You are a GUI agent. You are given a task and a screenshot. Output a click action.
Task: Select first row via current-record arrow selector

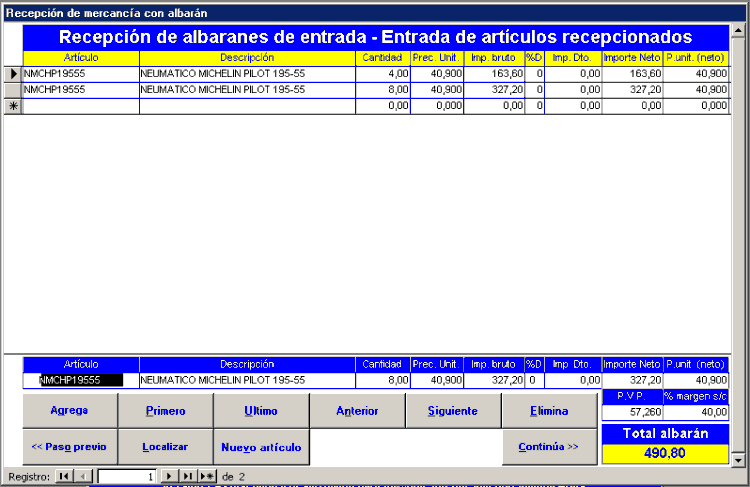tap(13, 74)
